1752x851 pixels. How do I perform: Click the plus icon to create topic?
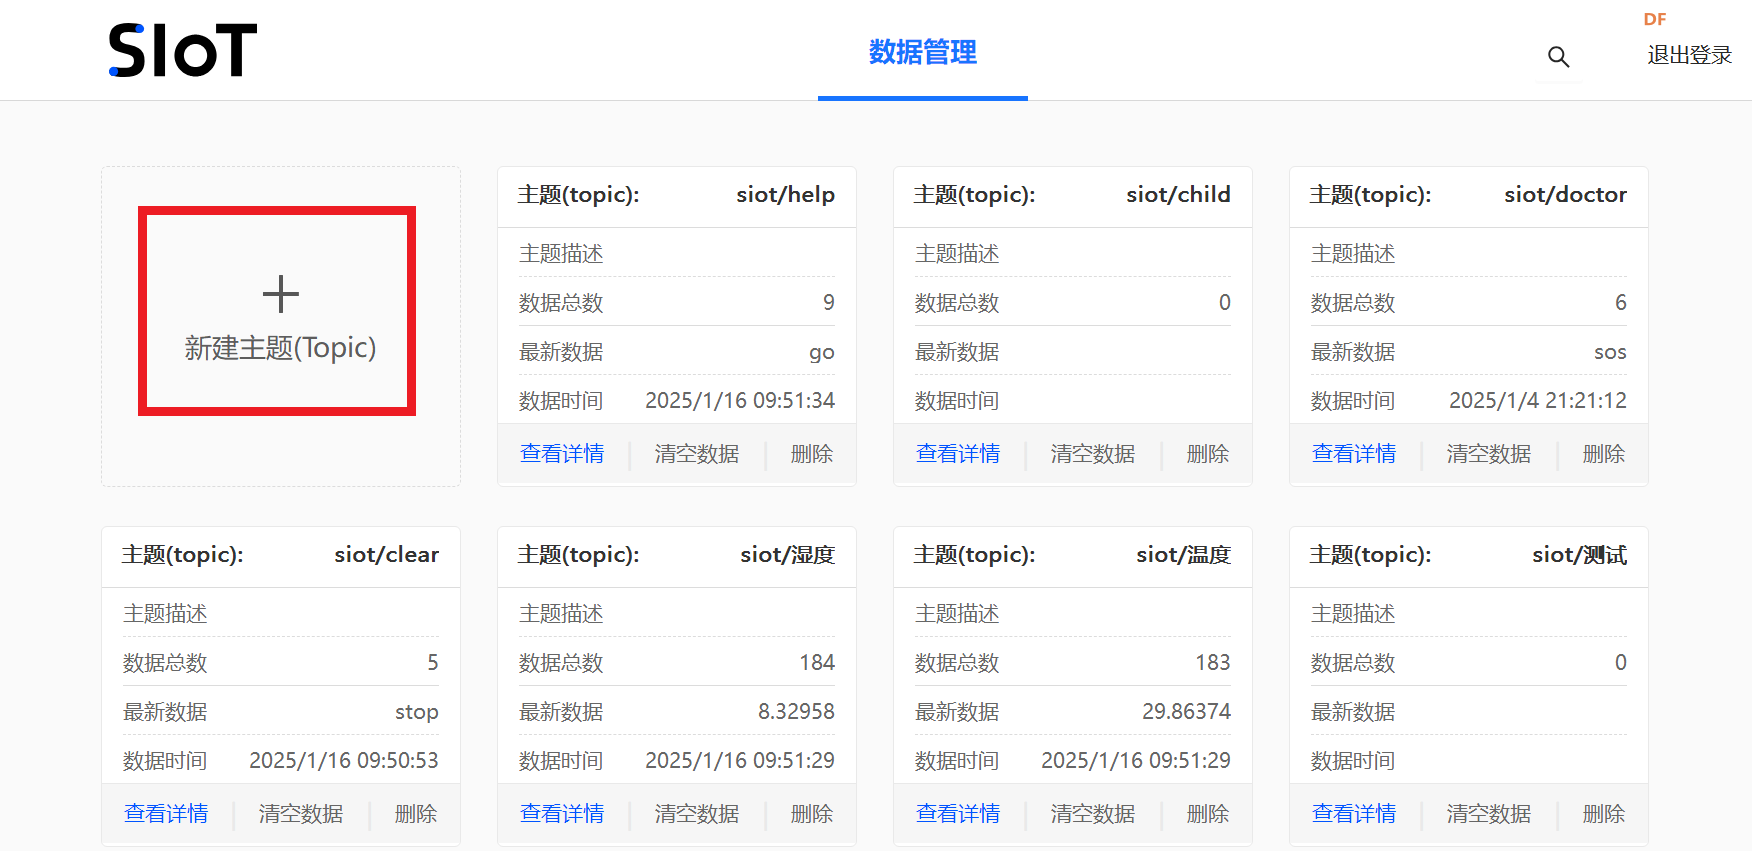click(x=281, y=294)
